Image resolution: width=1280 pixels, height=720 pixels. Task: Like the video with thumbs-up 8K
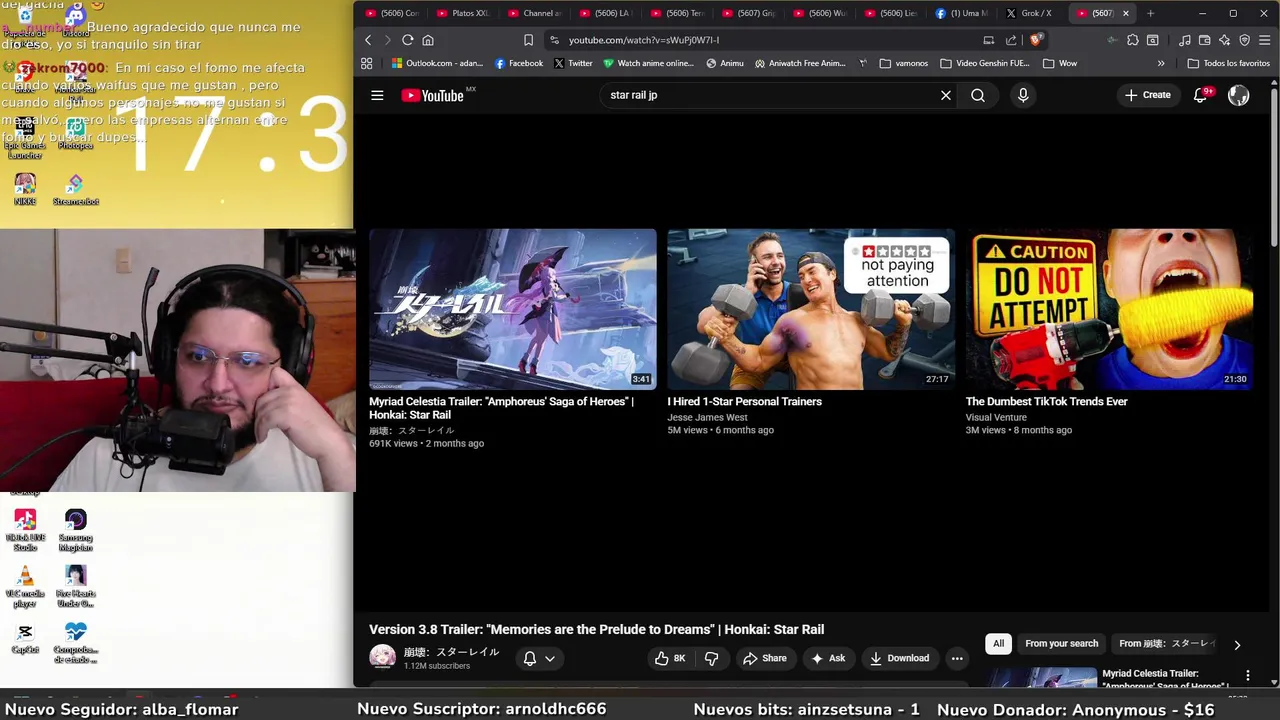[670, 658]
